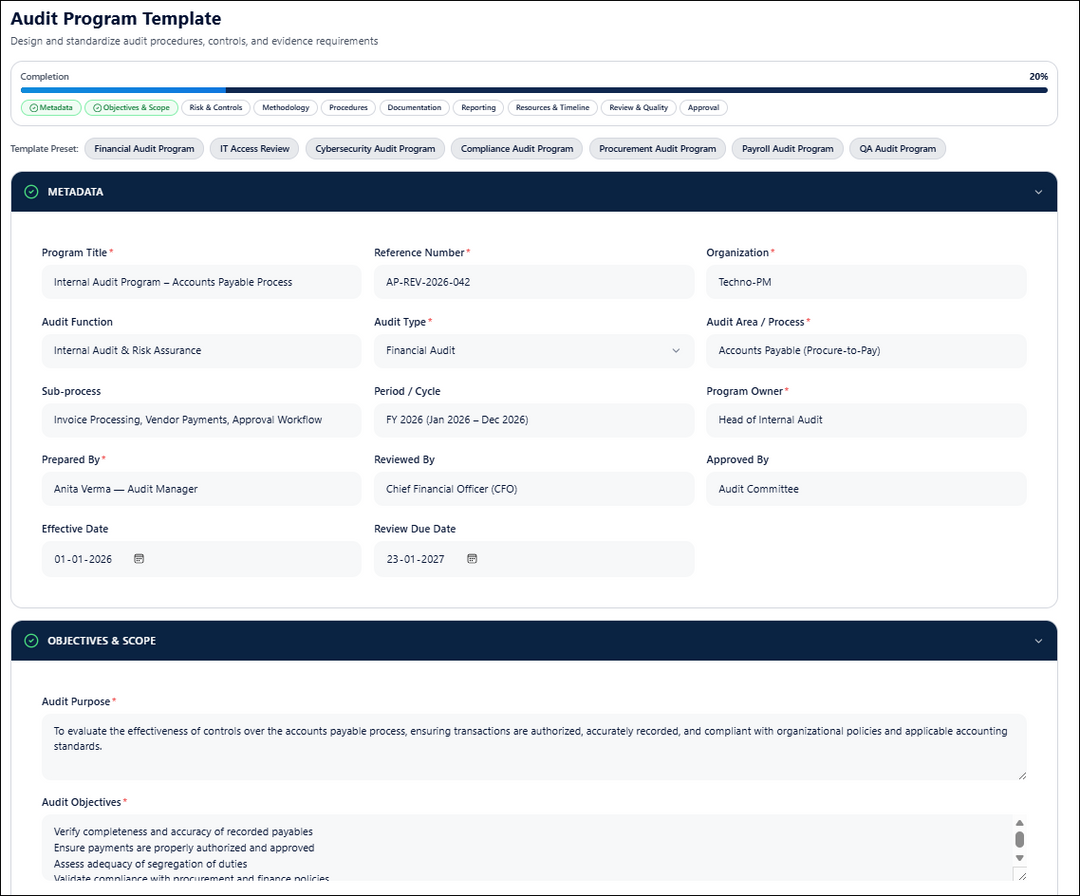
Task: Edit the Period / Cycle field
Action: [534, 419]
